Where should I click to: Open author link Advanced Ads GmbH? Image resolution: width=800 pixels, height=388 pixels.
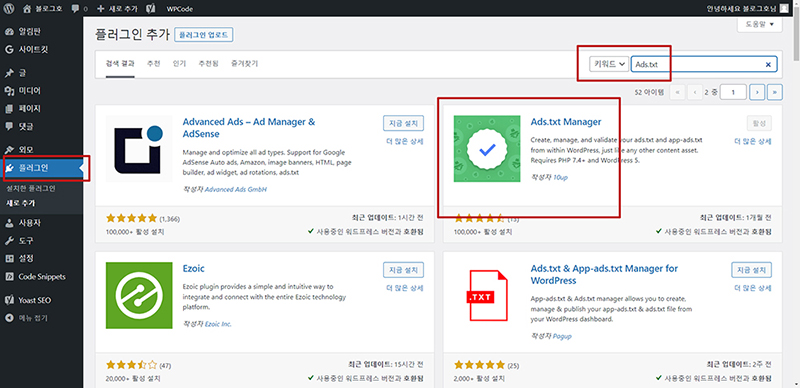tap(236, 189)
